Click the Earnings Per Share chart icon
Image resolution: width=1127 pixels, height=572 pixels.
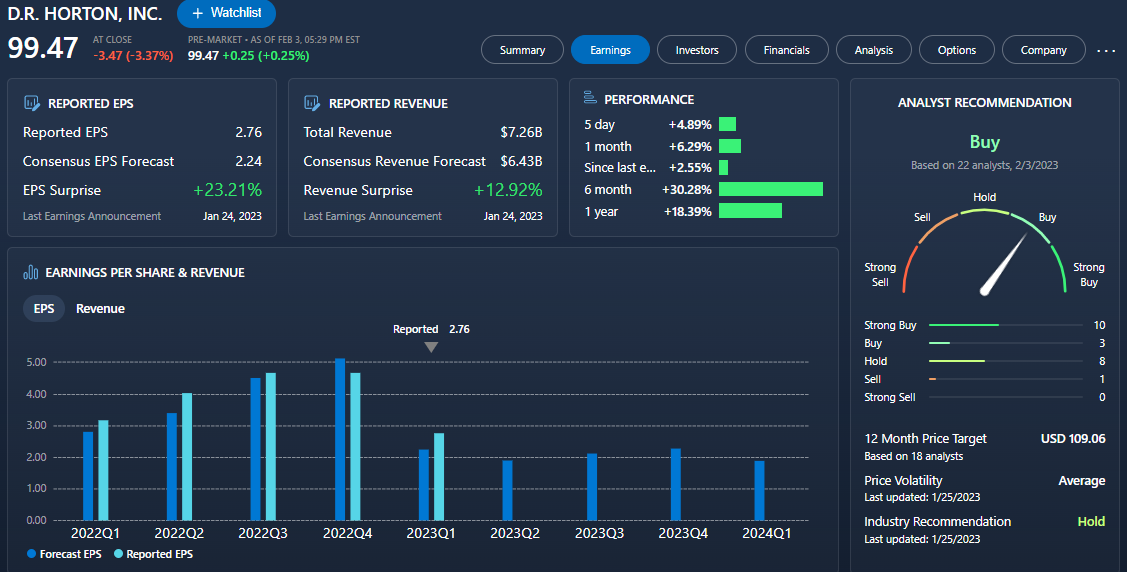tap(31, 272)
